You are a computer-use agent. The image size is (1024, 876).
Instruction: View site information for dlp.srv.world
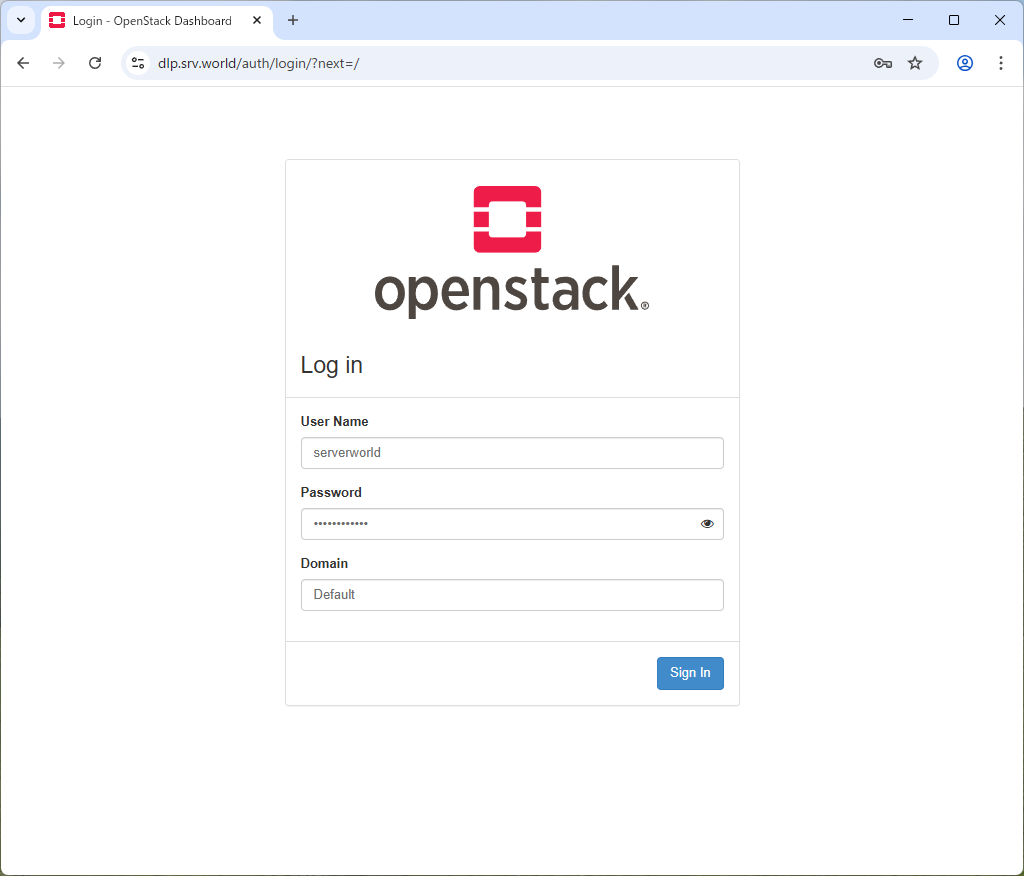138,63
